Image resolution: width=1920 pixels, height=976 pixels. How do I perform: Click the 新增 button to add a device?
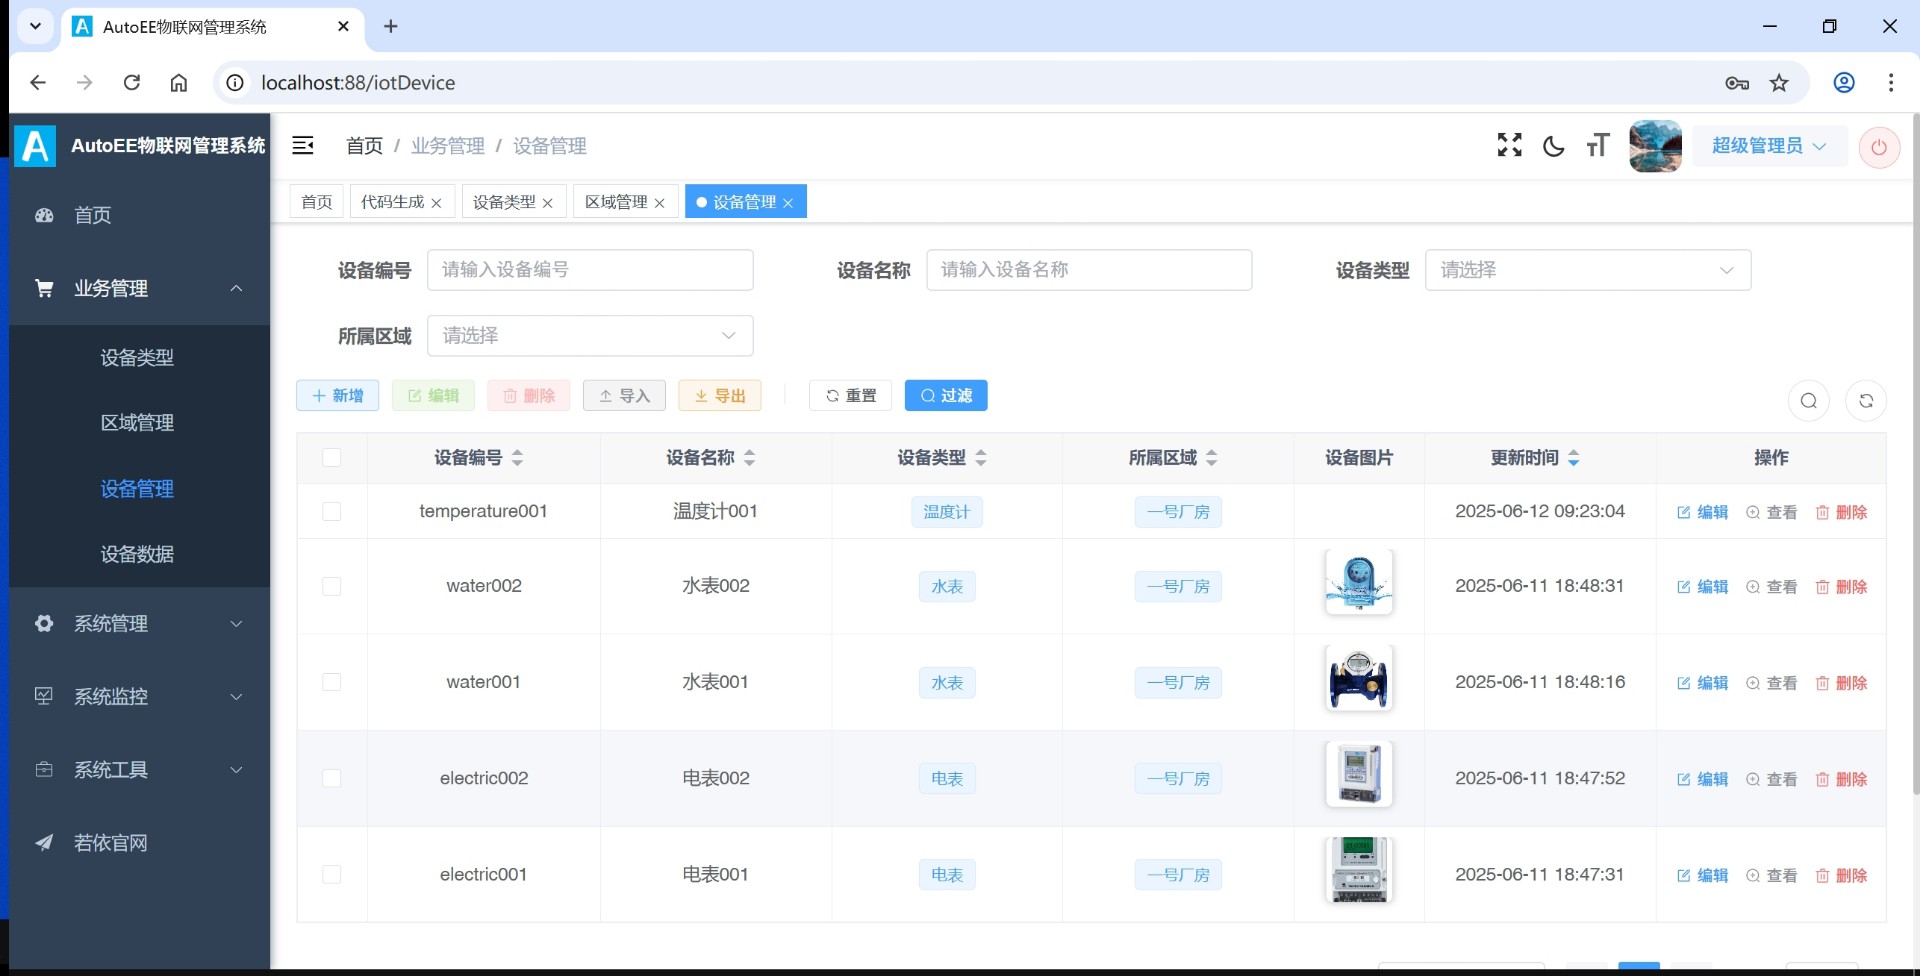[x=337, y=396]
